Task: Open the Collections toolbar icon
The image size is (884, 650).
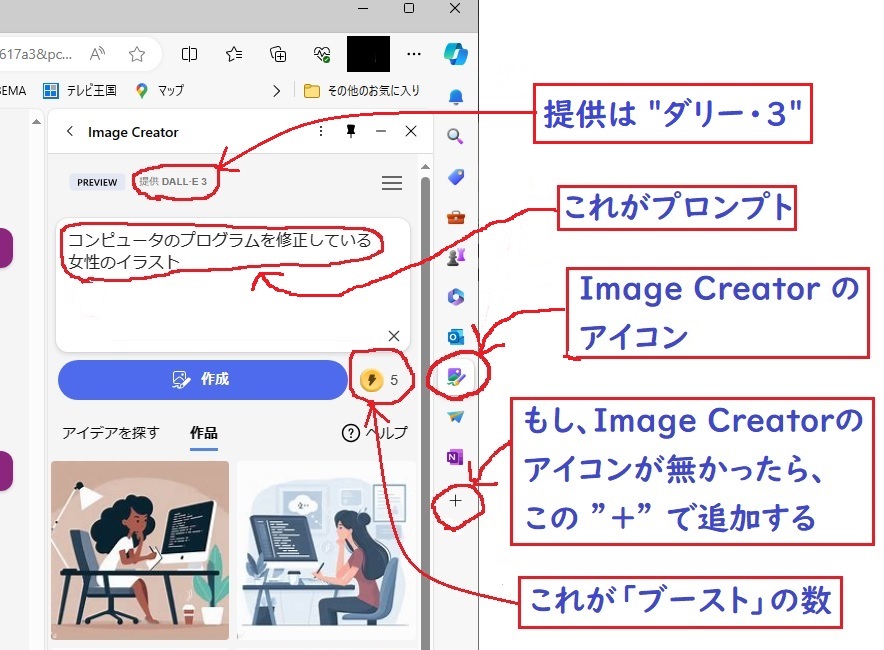Action: click(278, 54)
